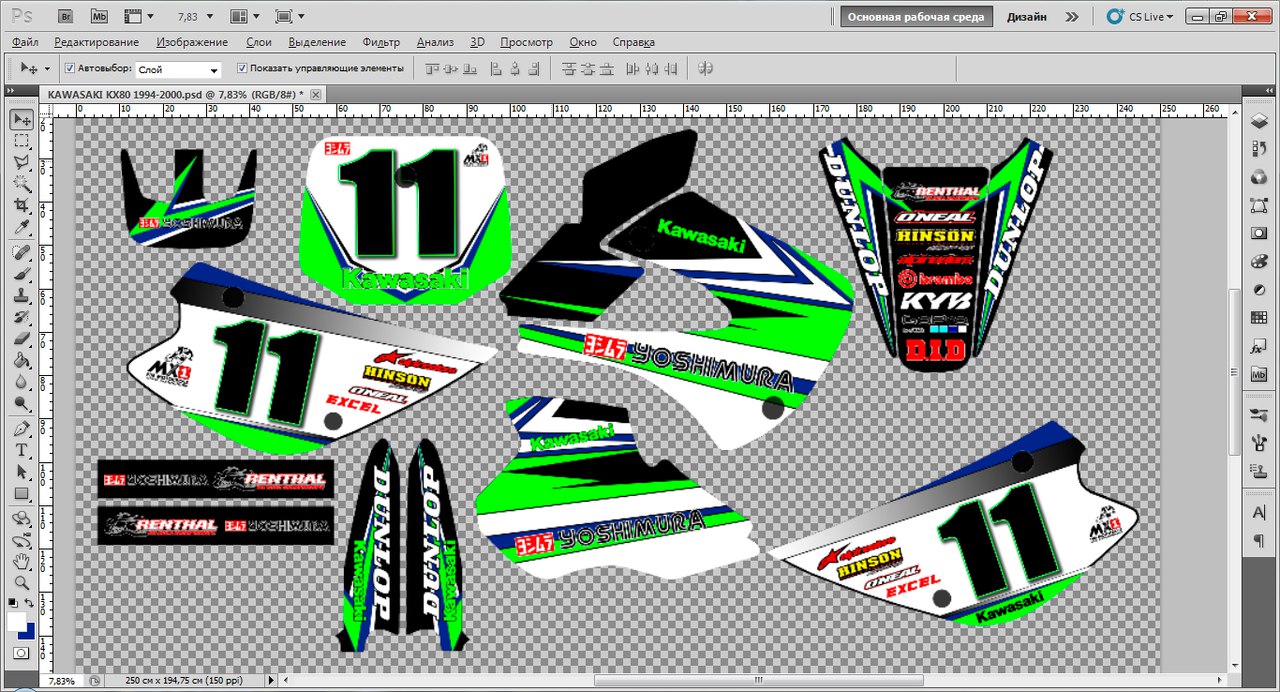Select the Move tool

point(21,120)
